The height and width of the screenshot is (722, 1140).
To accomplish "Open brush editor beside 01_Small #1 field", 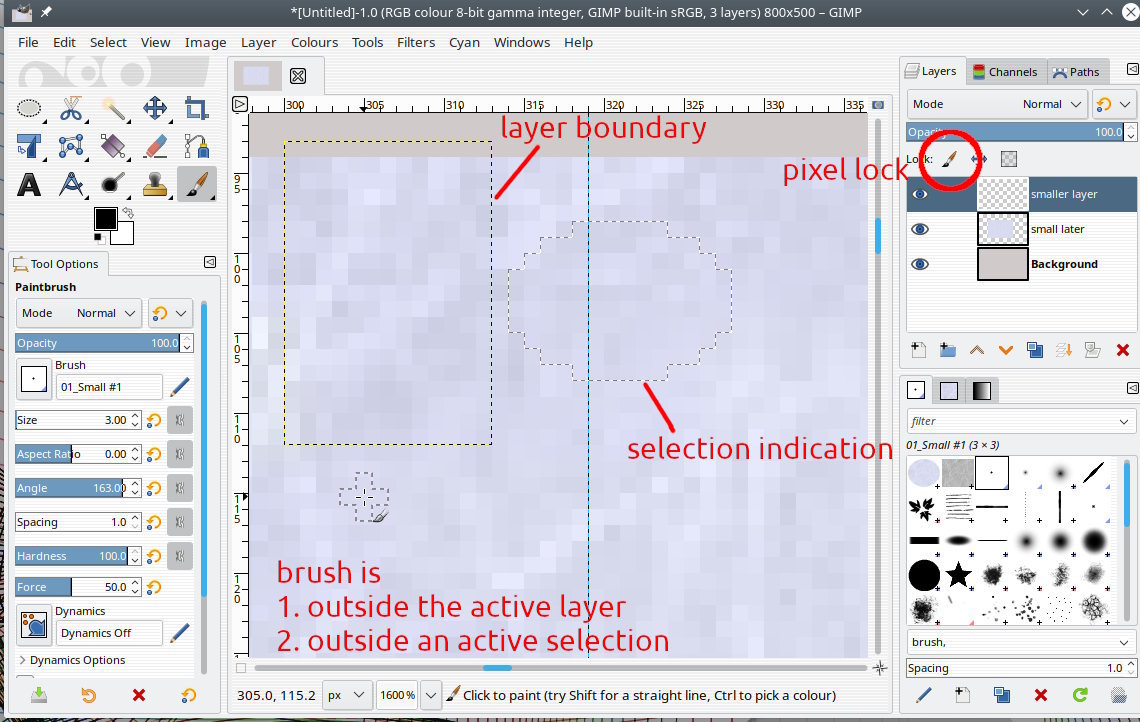I will (x=180, y=387).
